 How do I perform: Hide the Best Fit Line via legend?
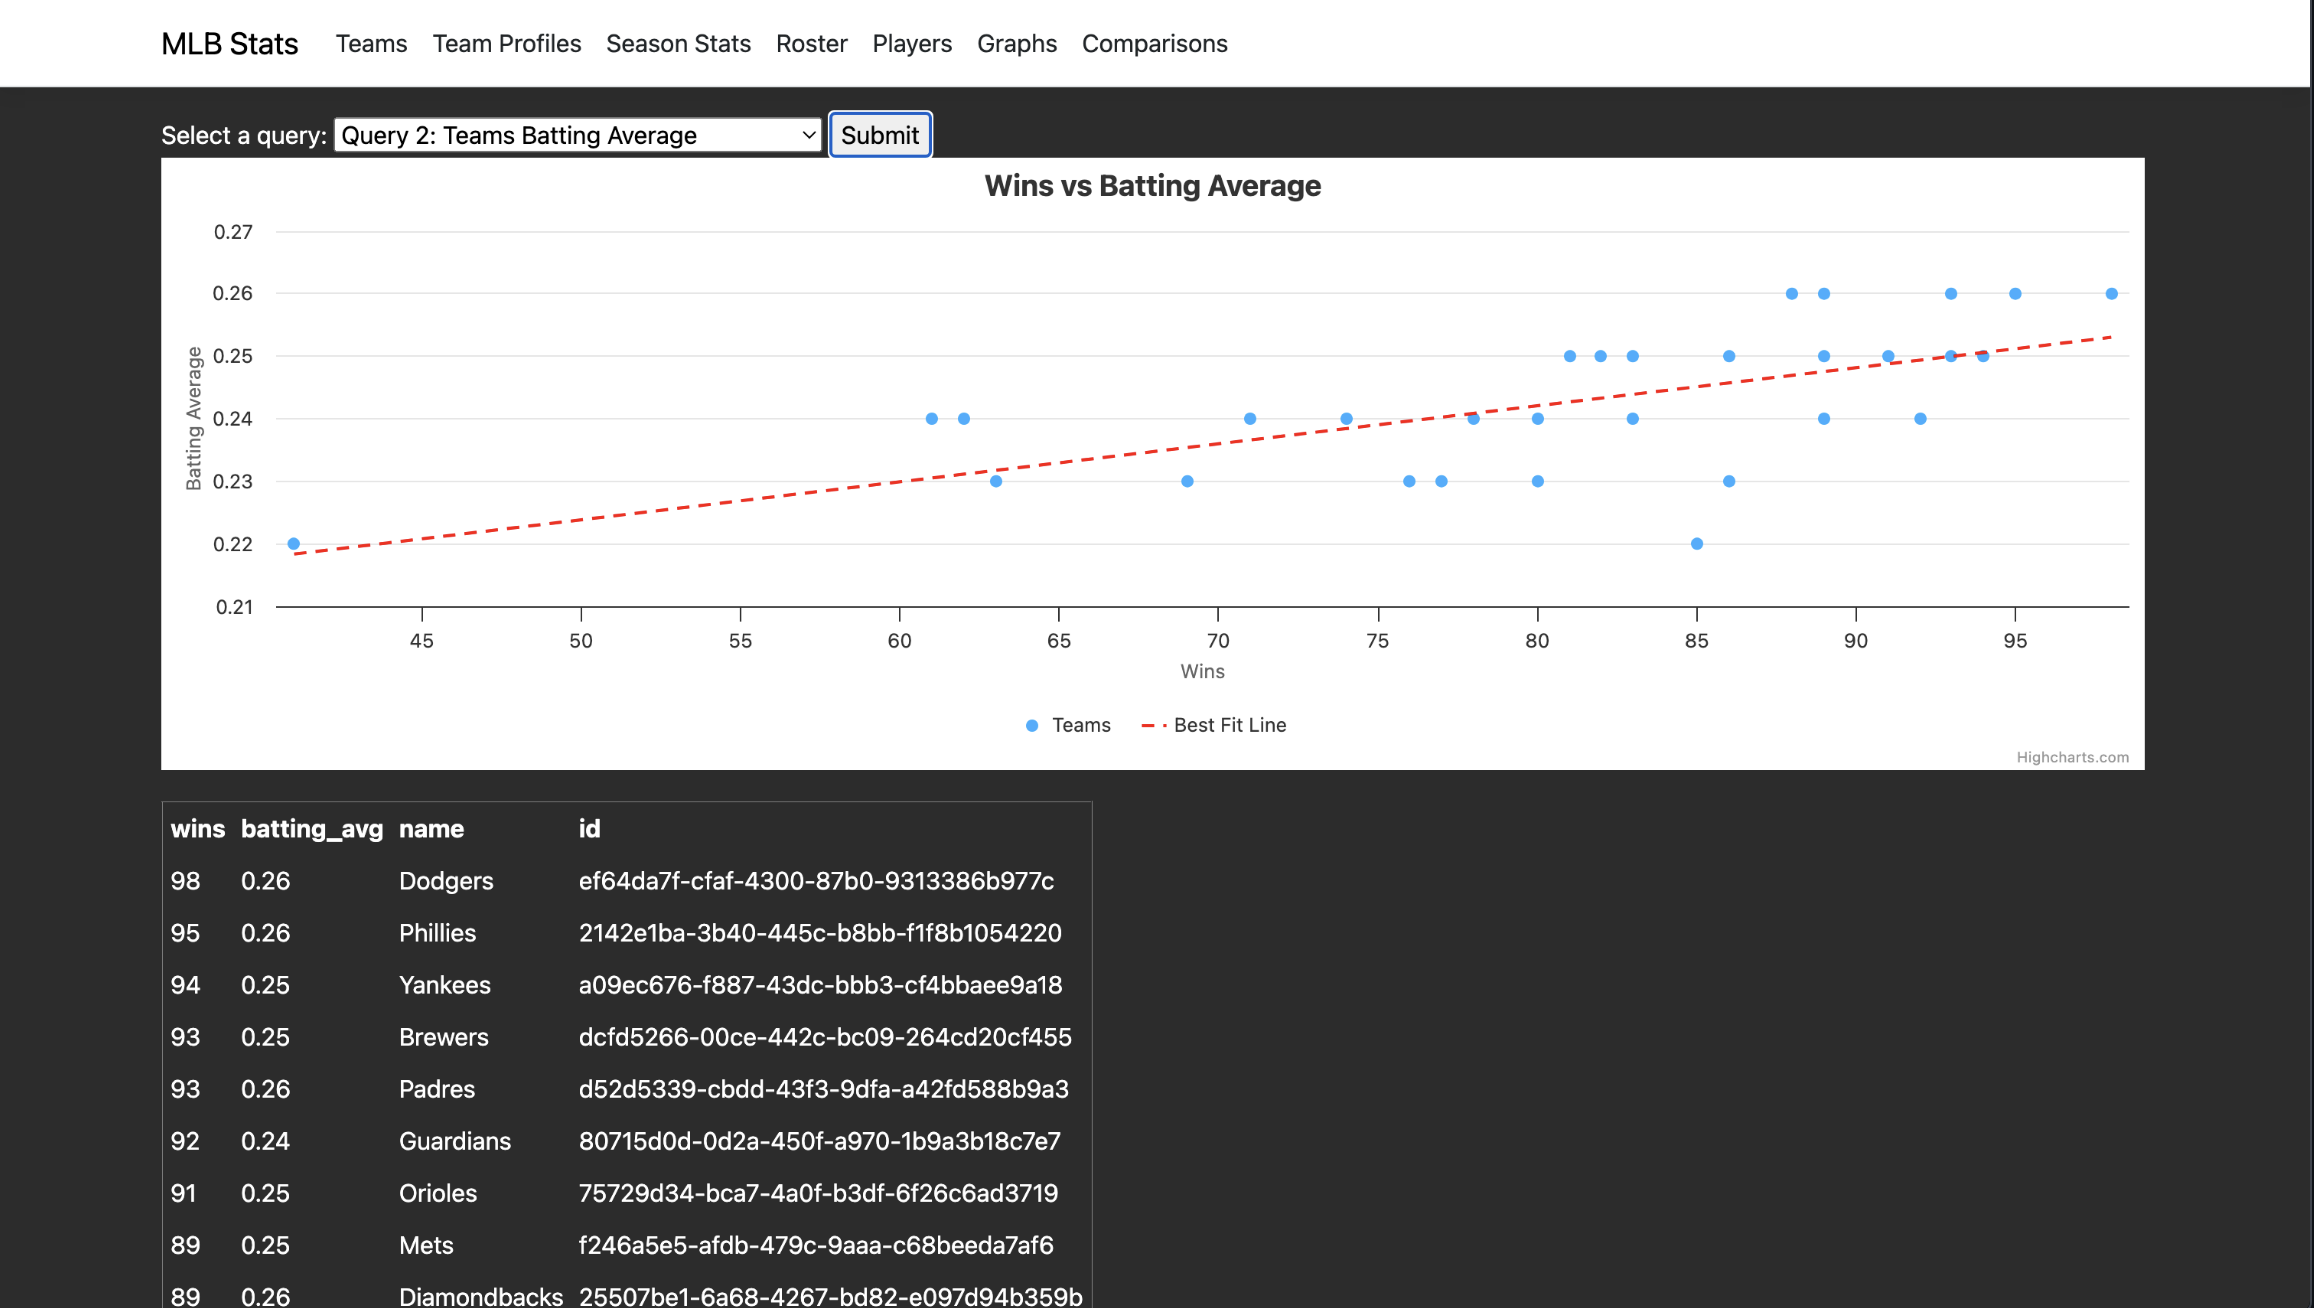(1229, 724)
